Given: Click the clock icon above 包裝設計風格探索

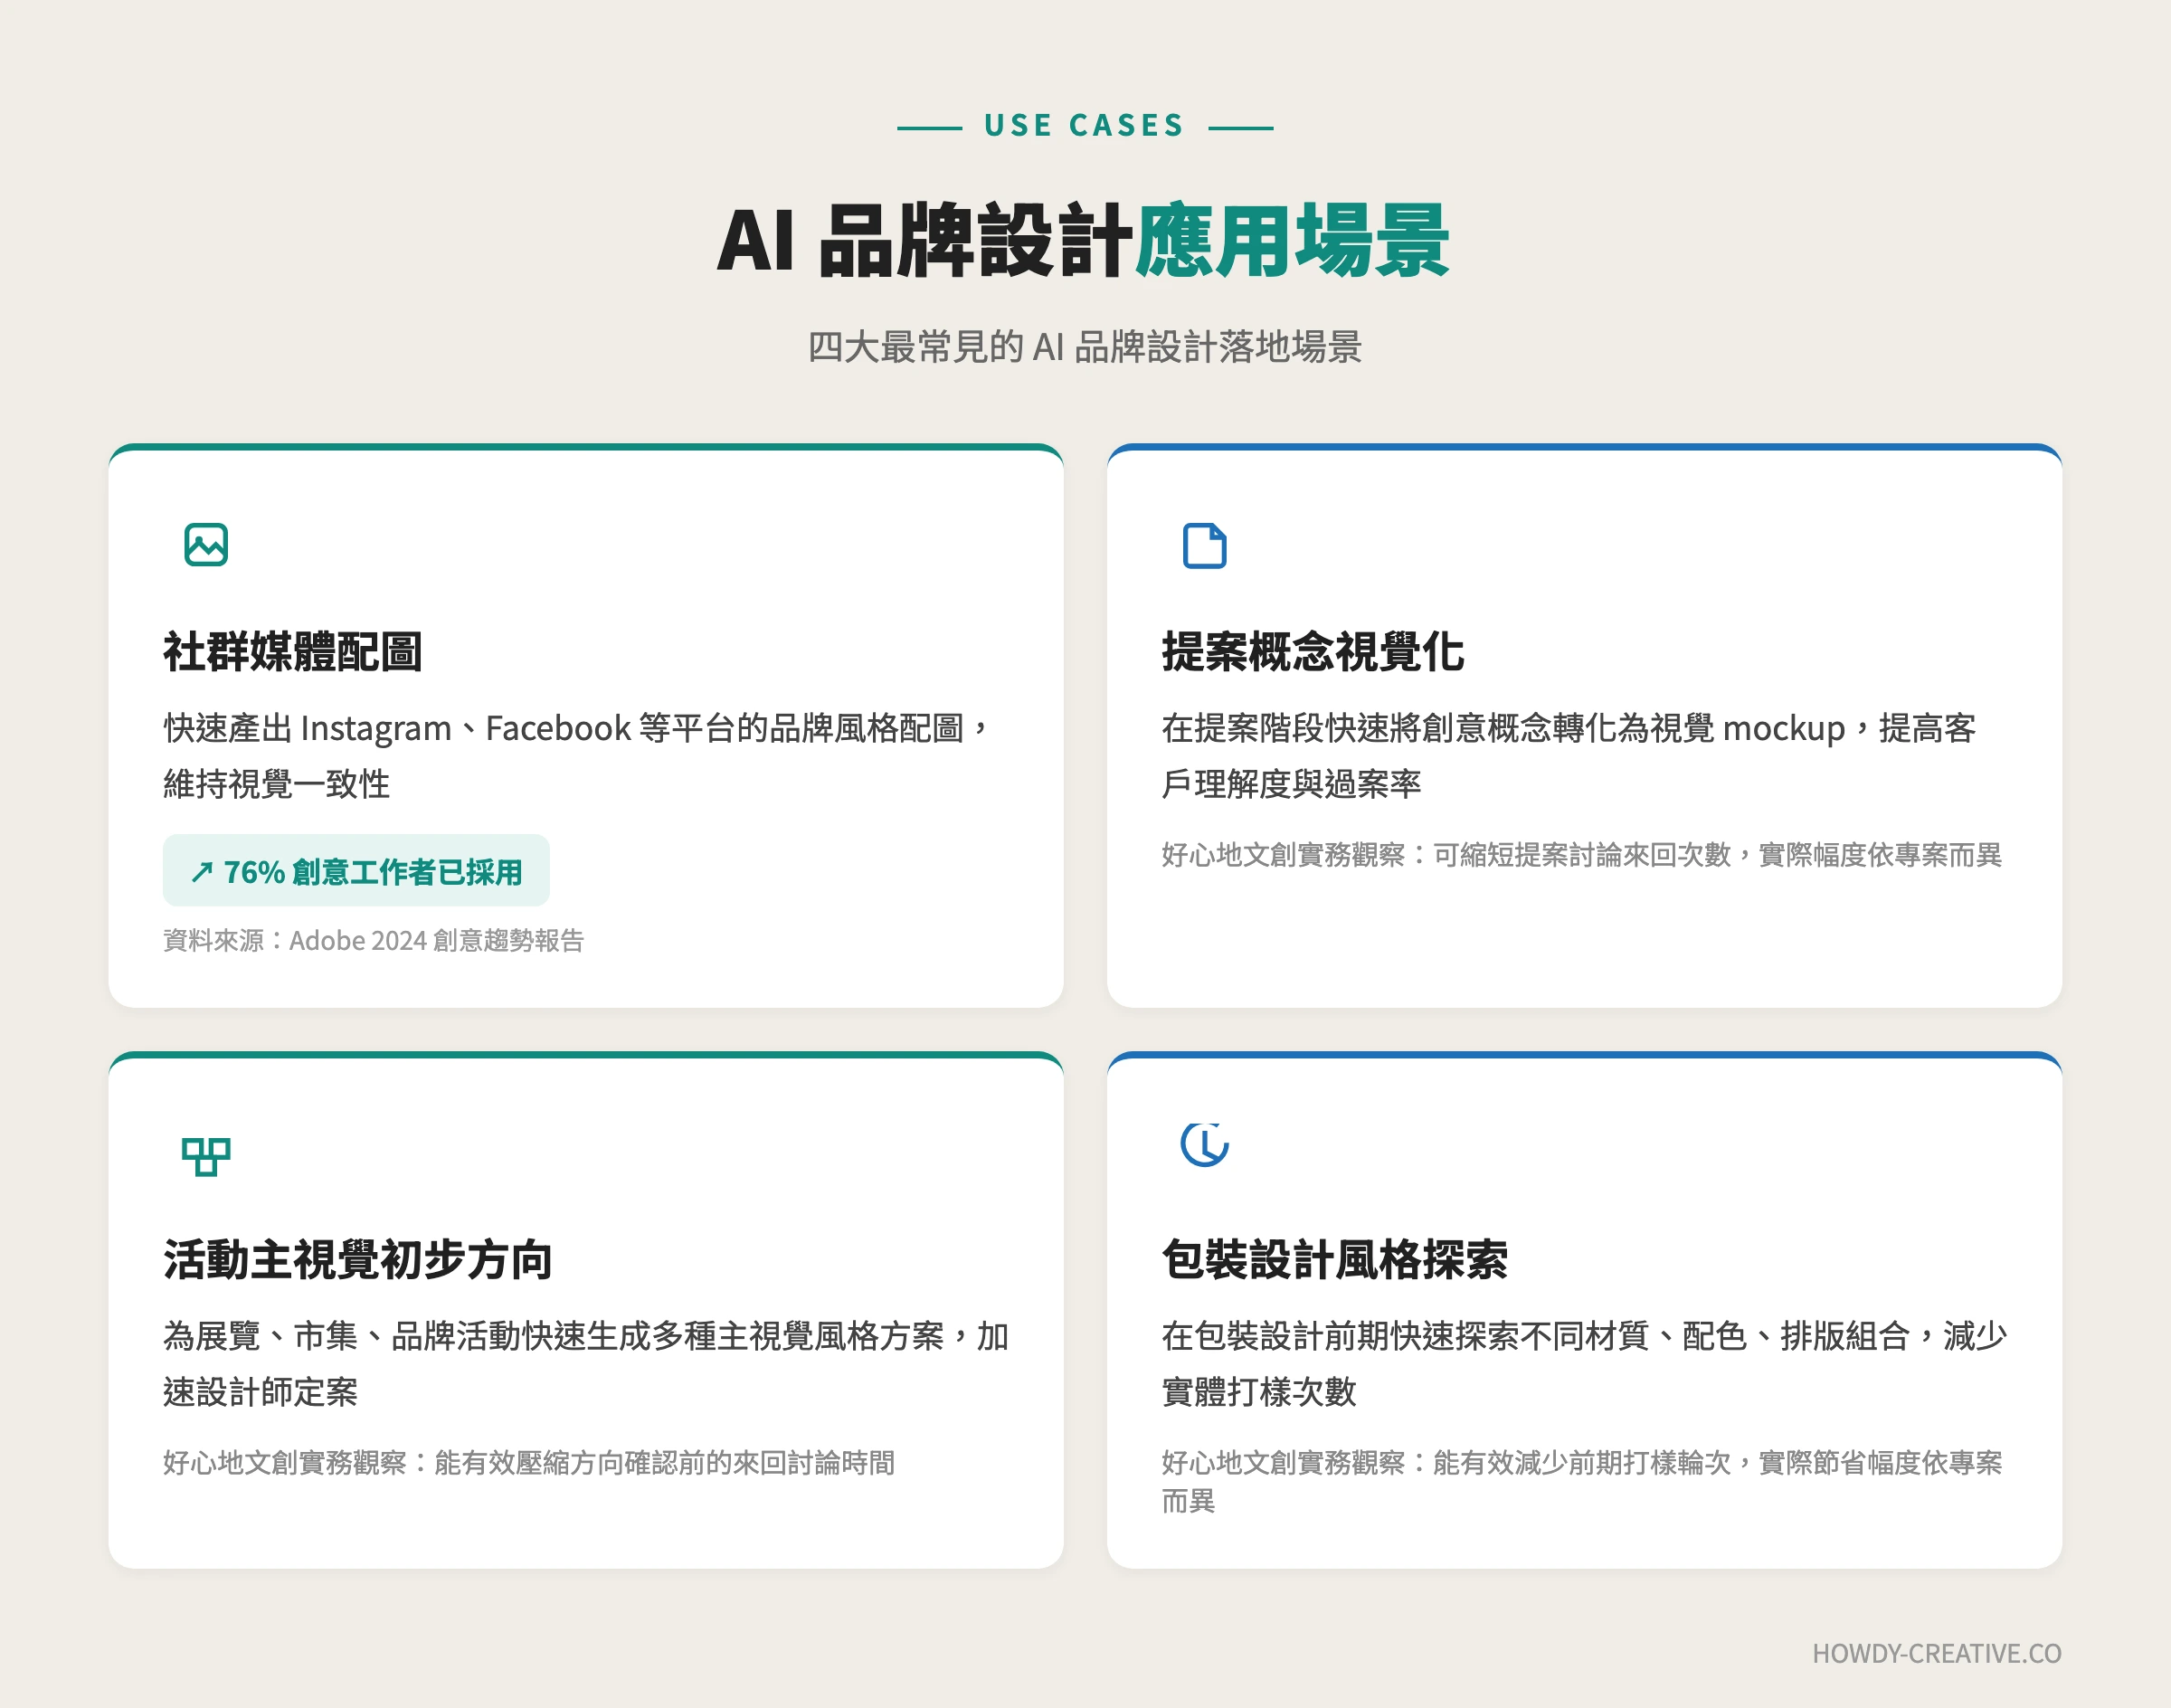Looking at the screenshot, I should 1204,1144.
